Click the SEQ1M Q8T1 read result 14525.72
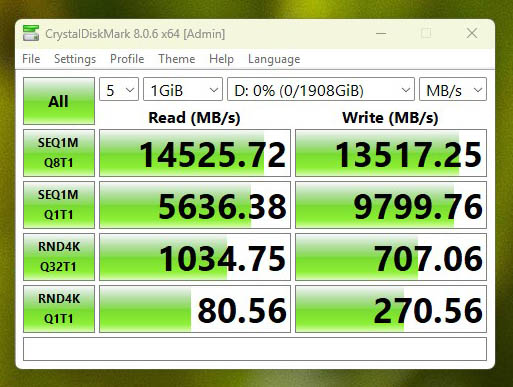The height and width of the screenshot is (387, 513). (195, 153)
